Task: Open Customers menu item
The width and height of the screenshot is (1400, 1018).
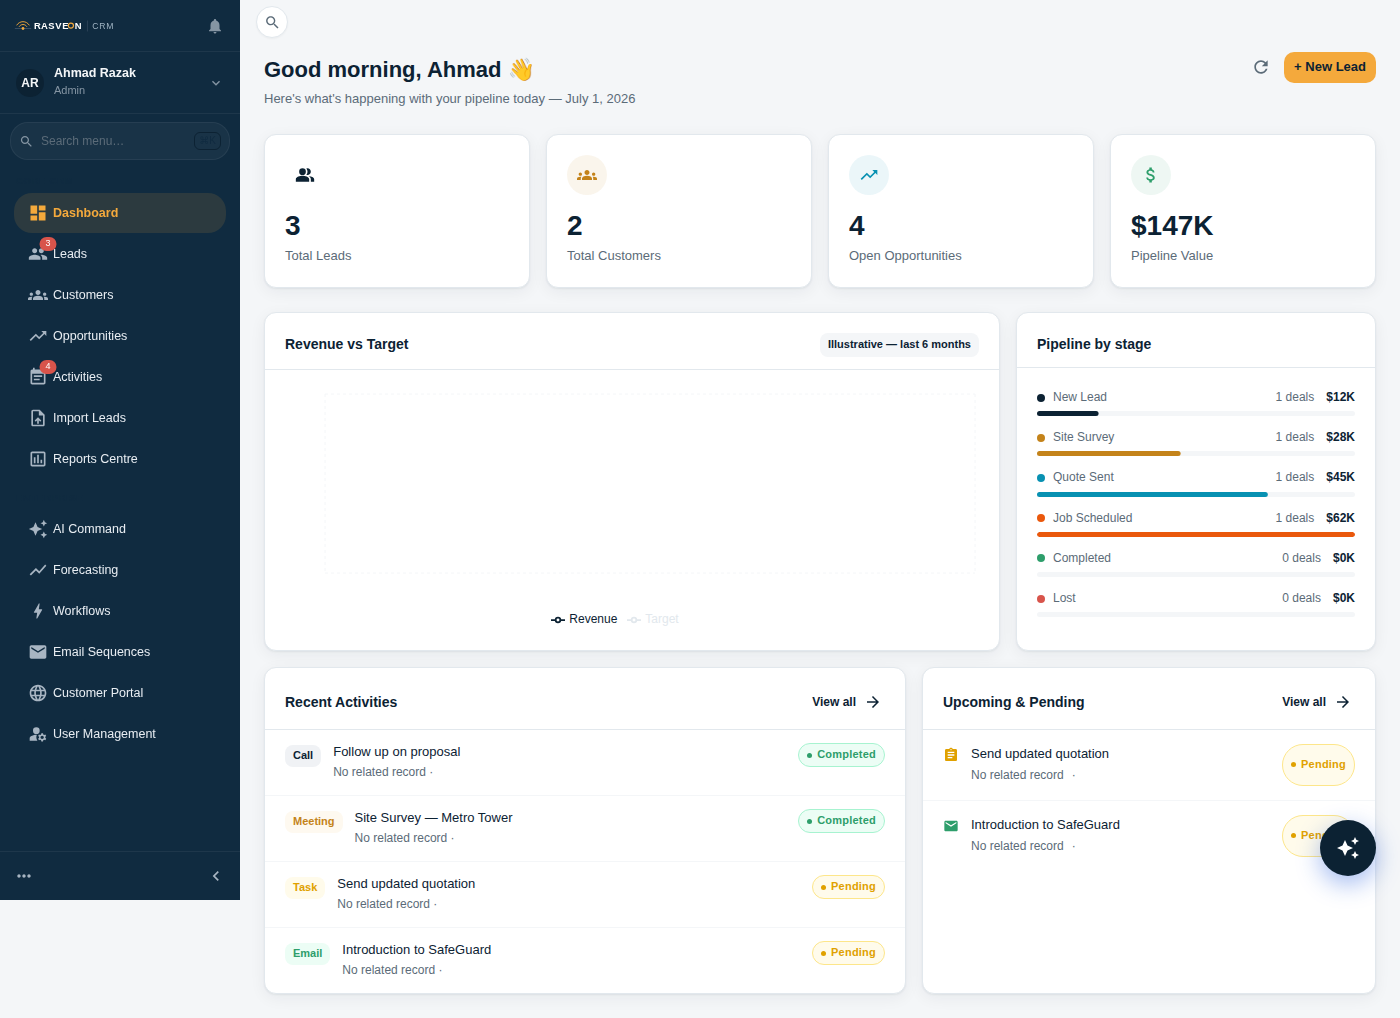Action: coord(120,295)
